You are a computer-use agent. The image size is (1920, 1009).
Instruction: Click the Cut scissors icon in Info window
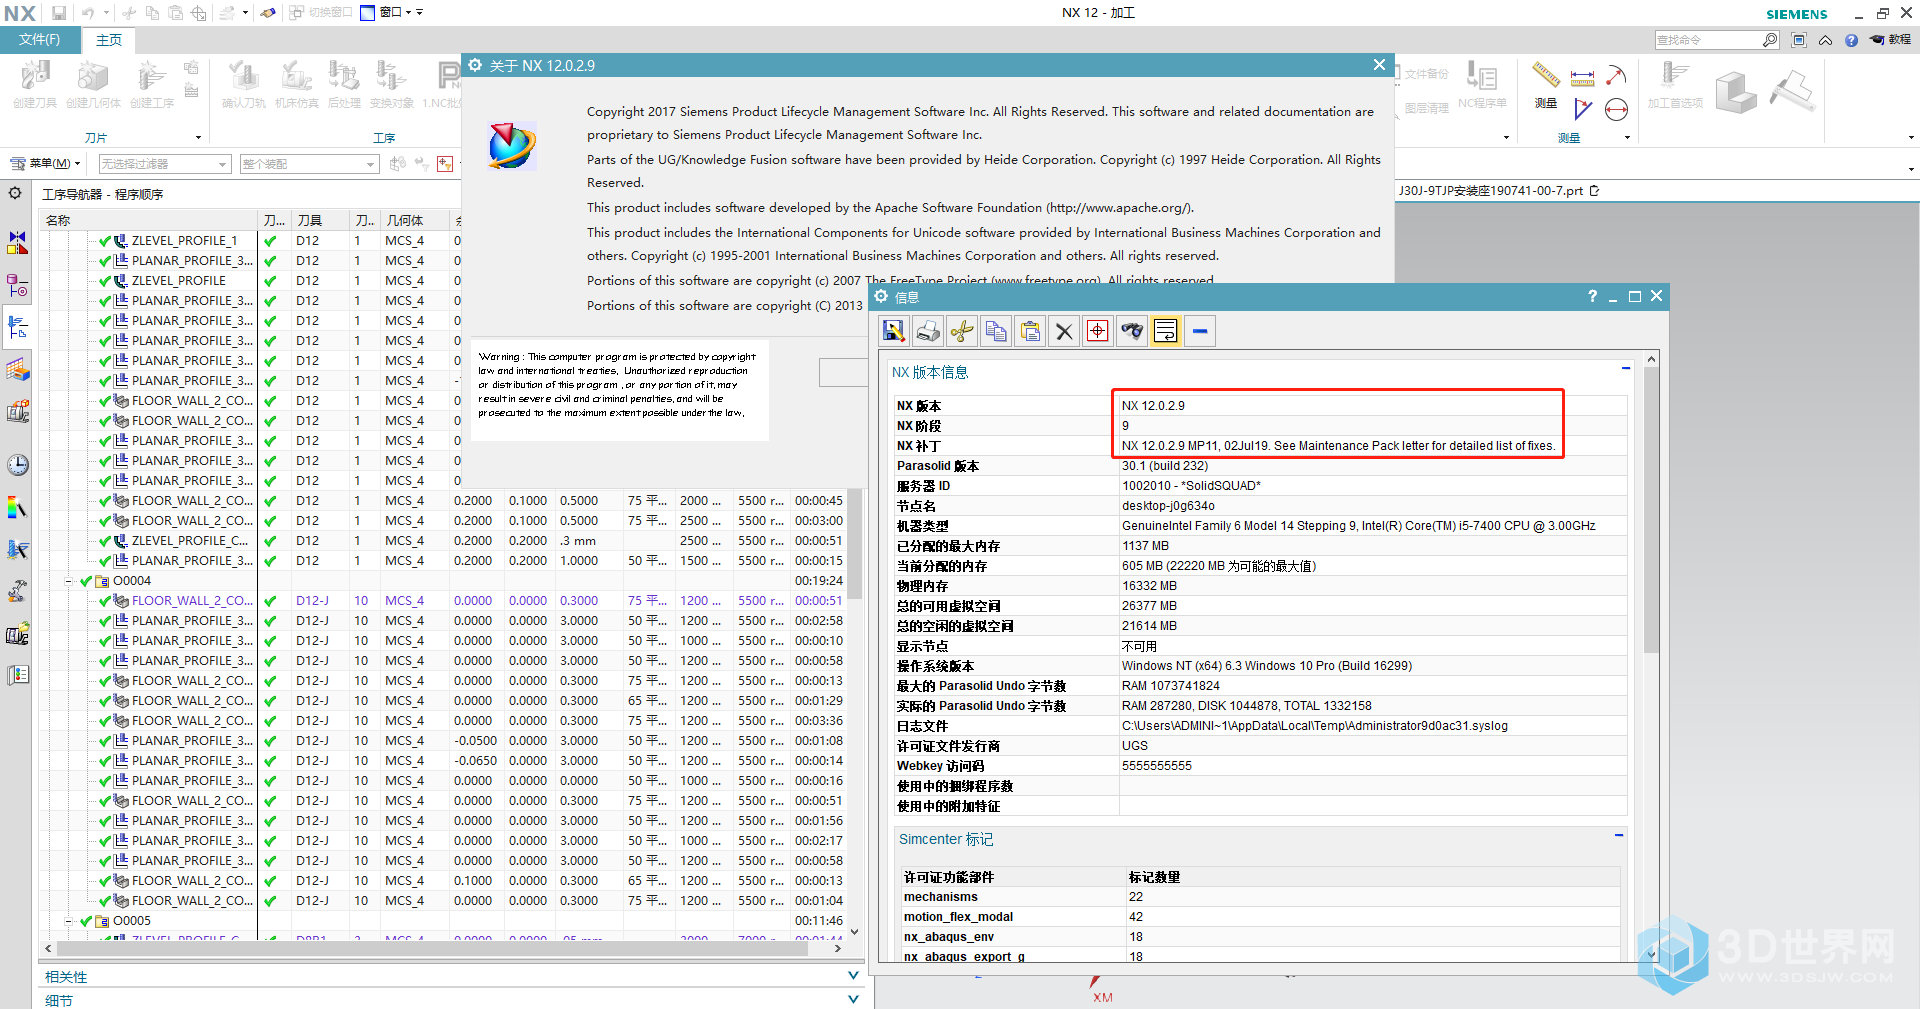pos(962,331)
